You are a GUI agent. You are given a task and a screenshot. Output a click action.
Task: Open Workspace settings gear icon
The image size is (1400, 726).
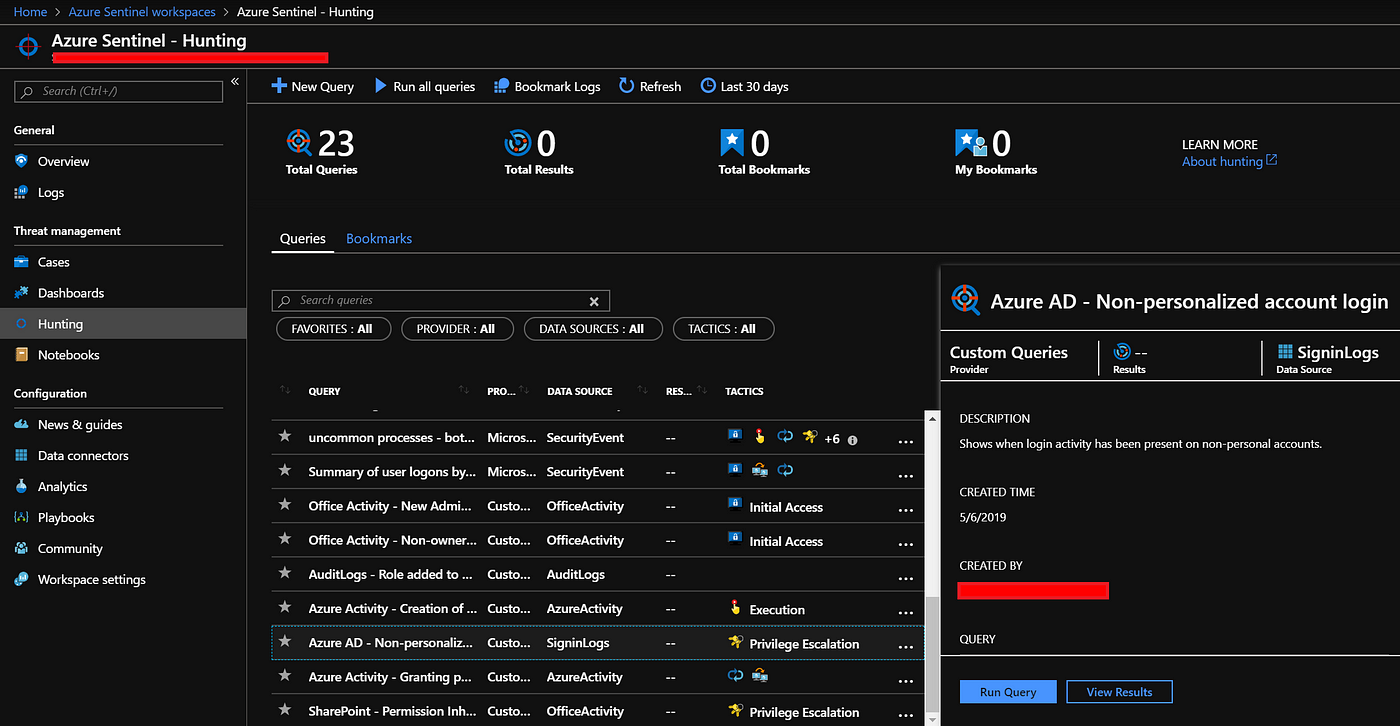21,579
